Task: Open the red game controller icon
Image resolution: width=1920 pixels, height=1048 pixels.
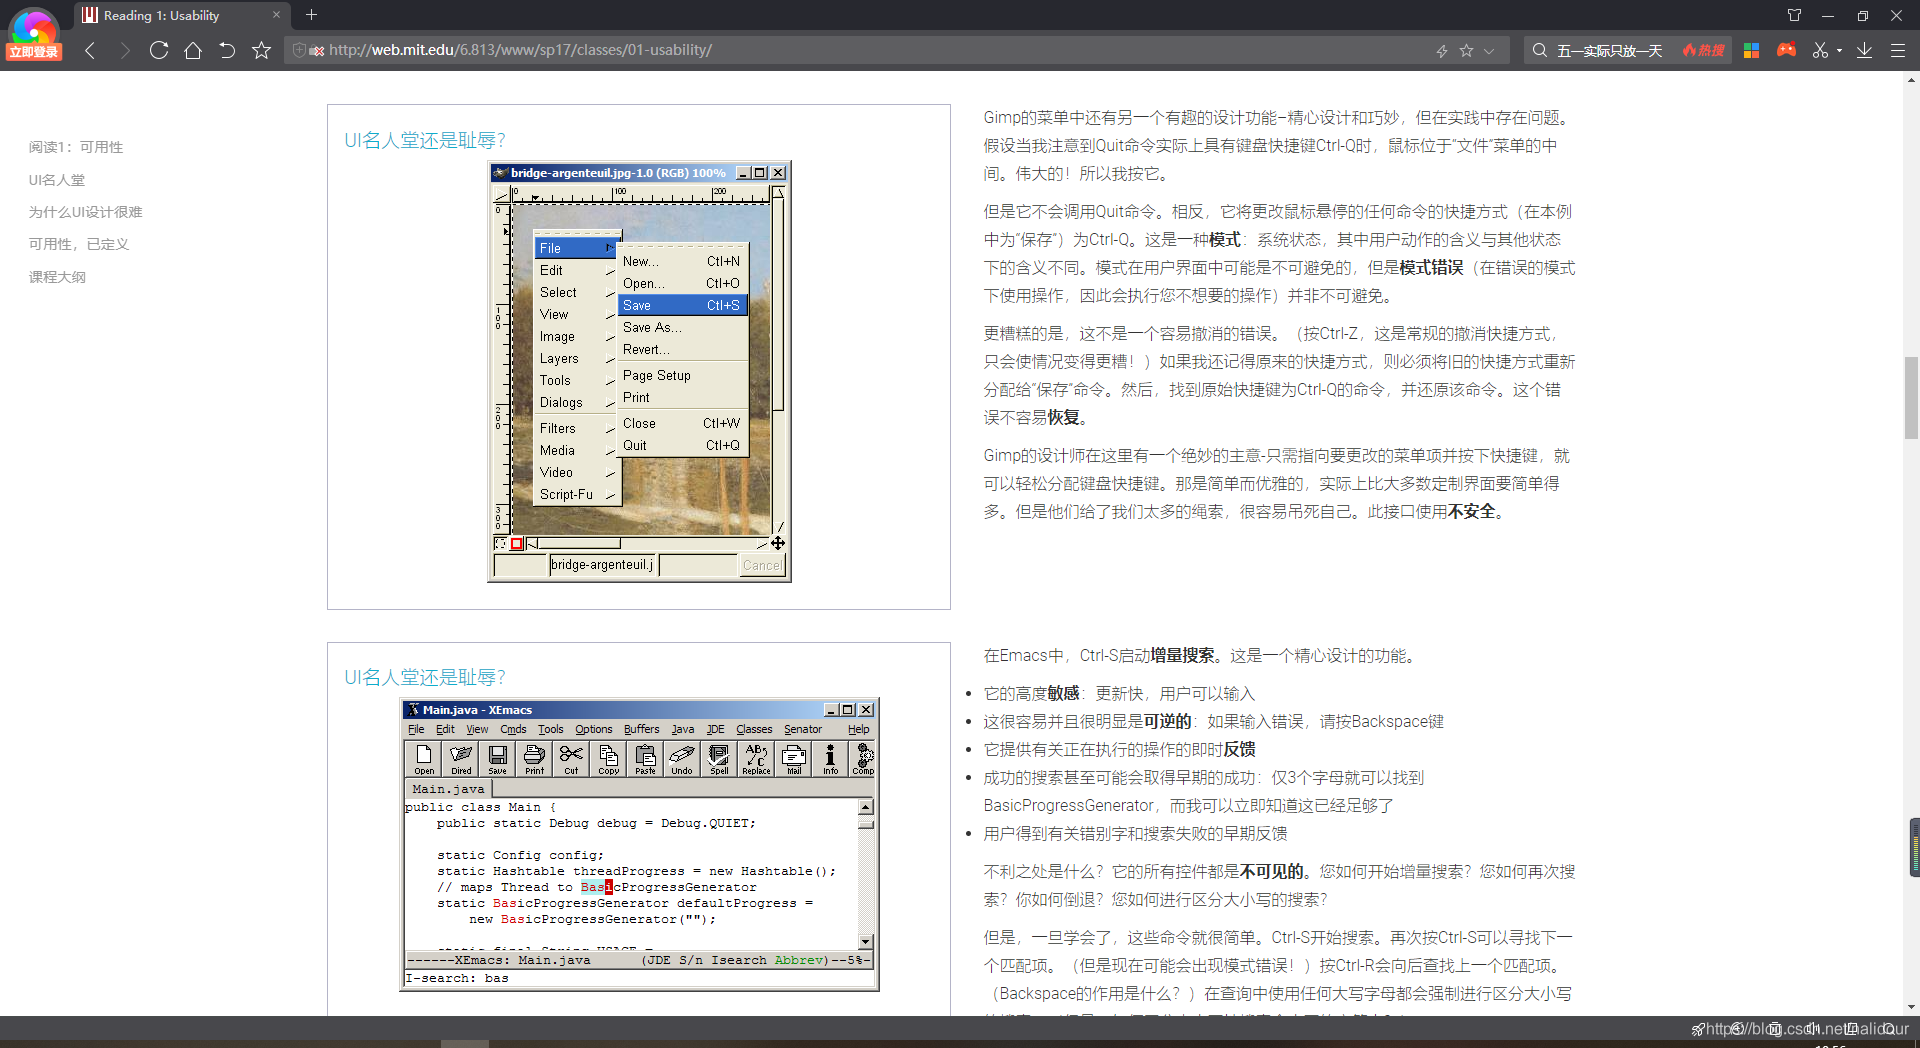Action: 1786,50
